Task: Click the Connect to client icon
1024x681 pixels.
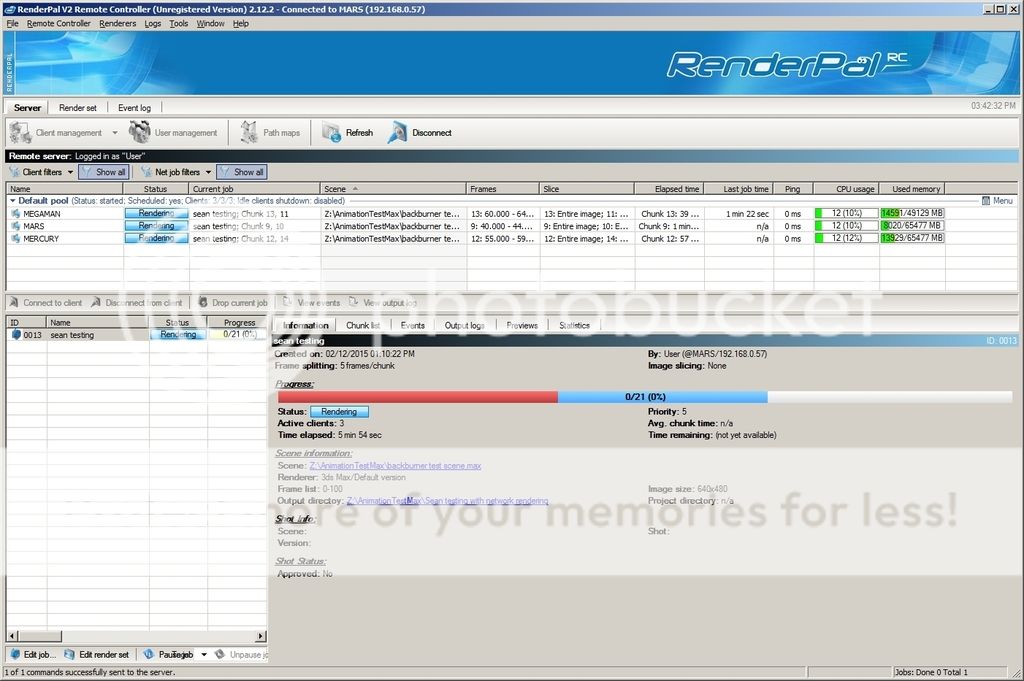Action: pyautogui.click(x=14, y=302)
